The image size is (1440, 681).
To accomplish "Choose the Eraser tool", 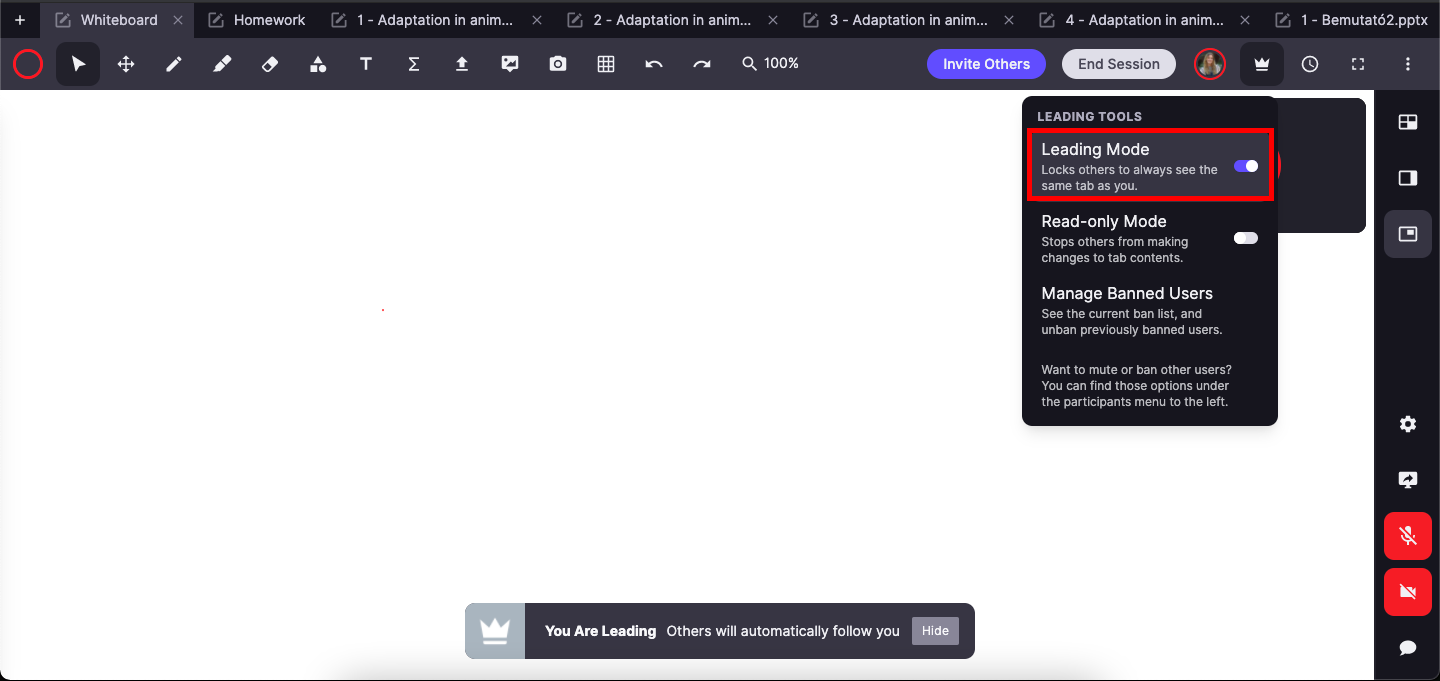I will (x=270, y=64).
